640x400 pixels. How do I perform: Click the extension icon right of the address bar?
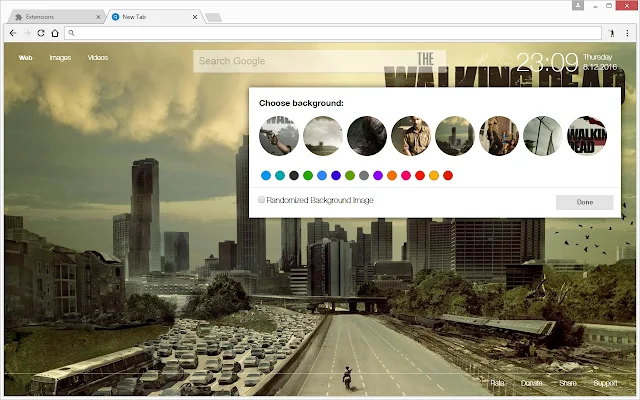(611, 33)
